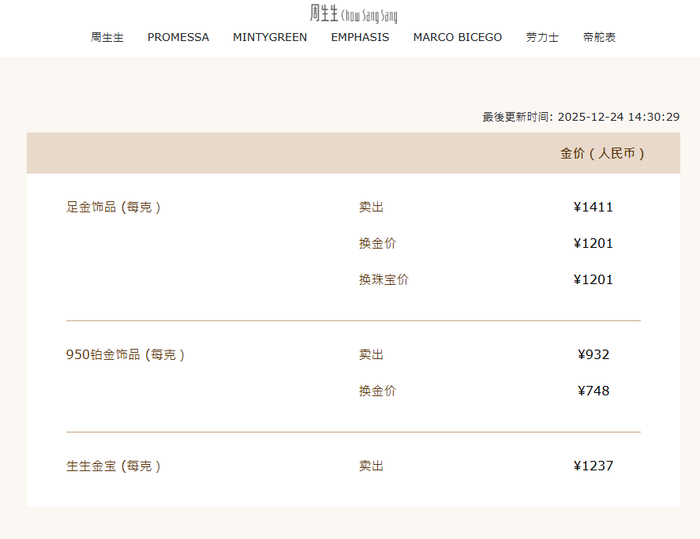Select the 生生金宝 (每克) row label
The width and height of the screenshot is (700, 539).
113,466
